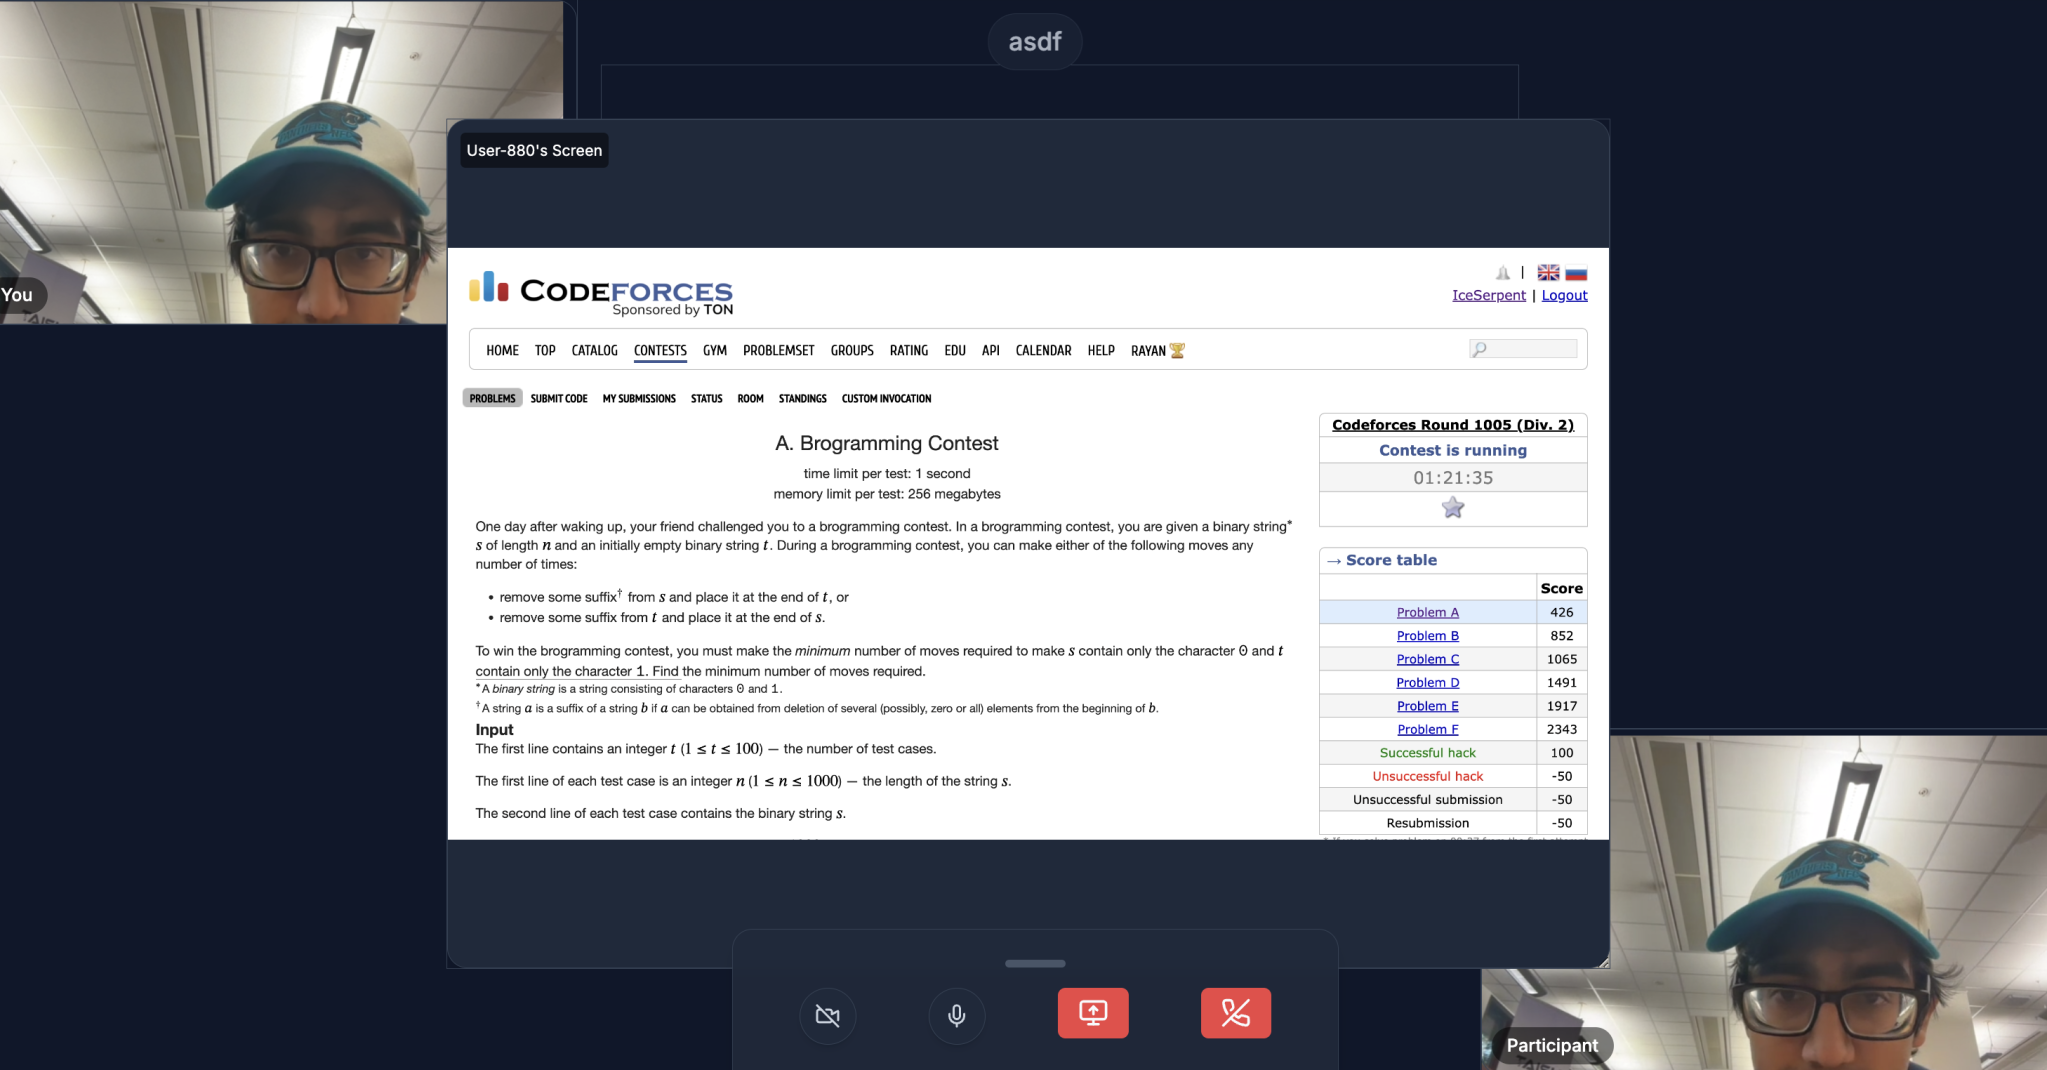Viewport: 2047px width, 1070px height.
Task: Open Problem F link in score table
Action: [1428, 729]
